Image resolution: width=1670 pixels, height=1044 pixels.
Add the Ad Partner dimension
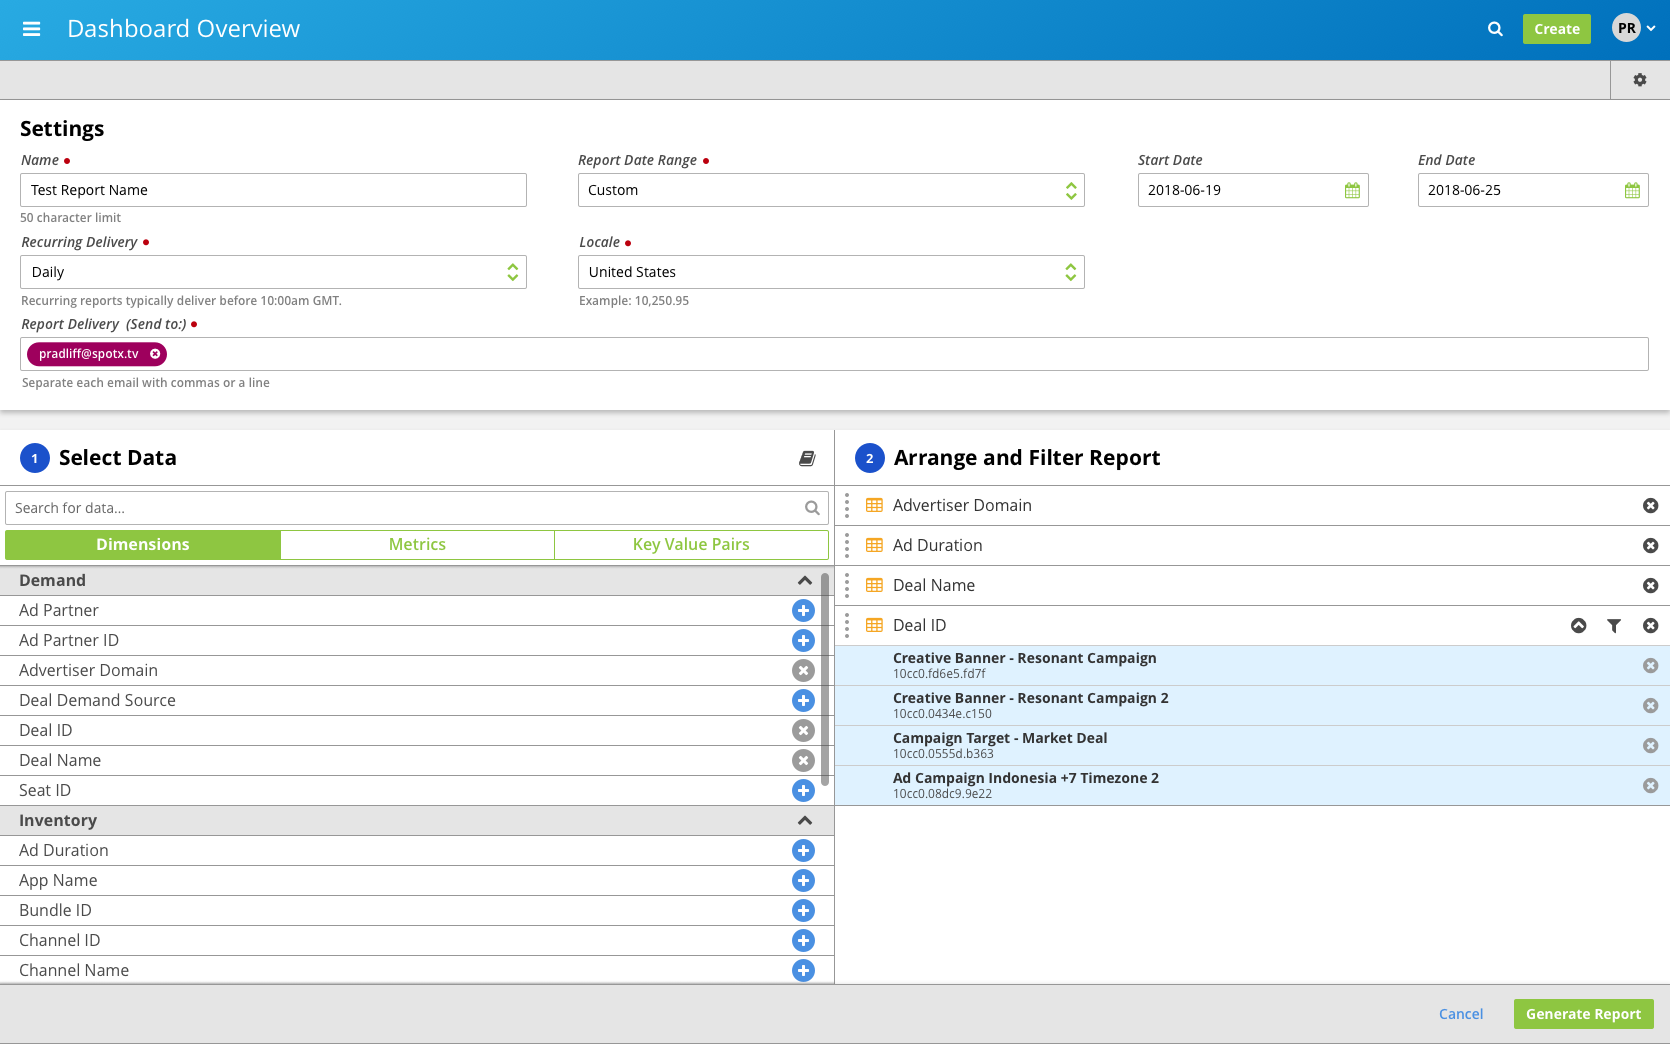pos(803,611)
